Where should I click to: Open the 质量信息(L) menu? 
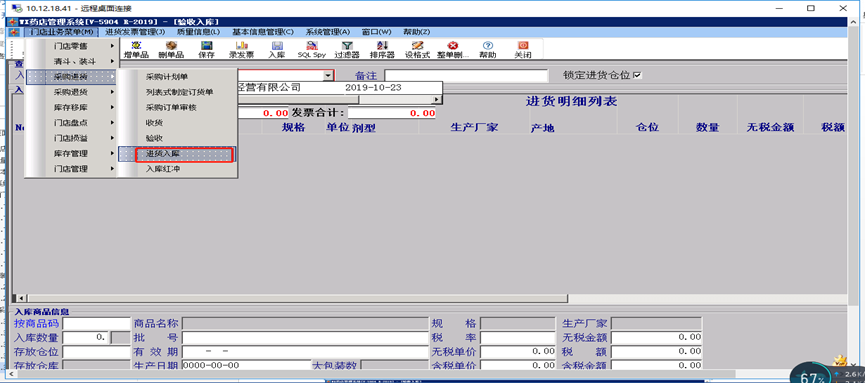pyautogui.click(x=198, y=32)
